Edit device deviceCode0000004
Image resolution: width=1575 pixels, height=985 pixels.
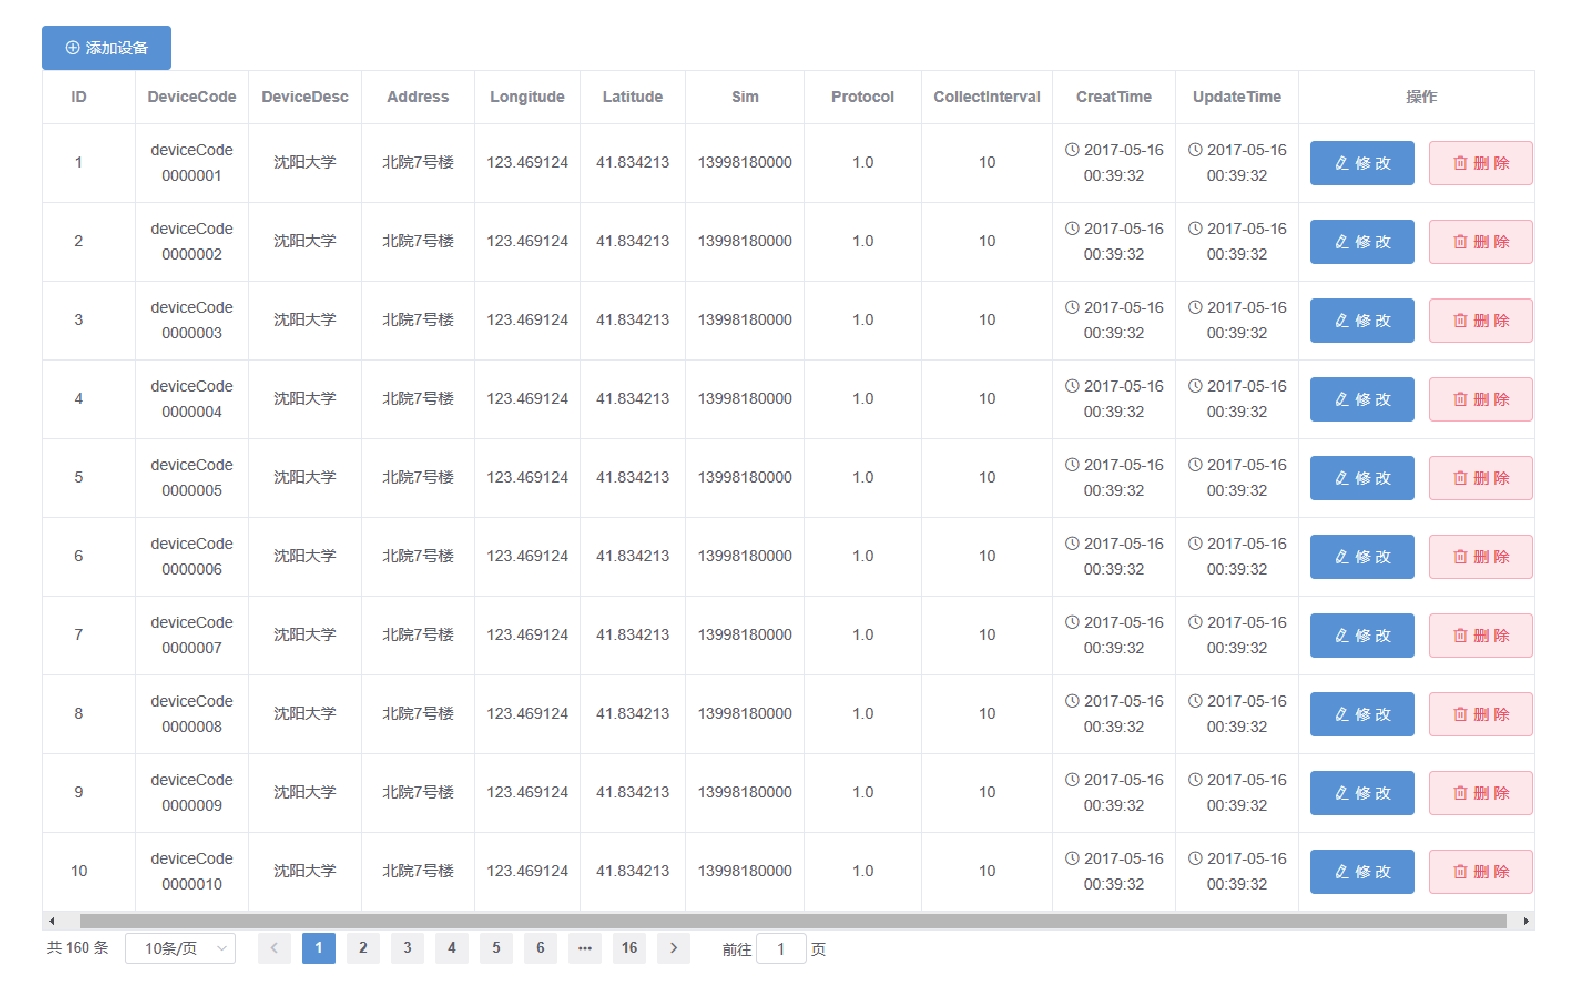click(x=1362, y=399)
